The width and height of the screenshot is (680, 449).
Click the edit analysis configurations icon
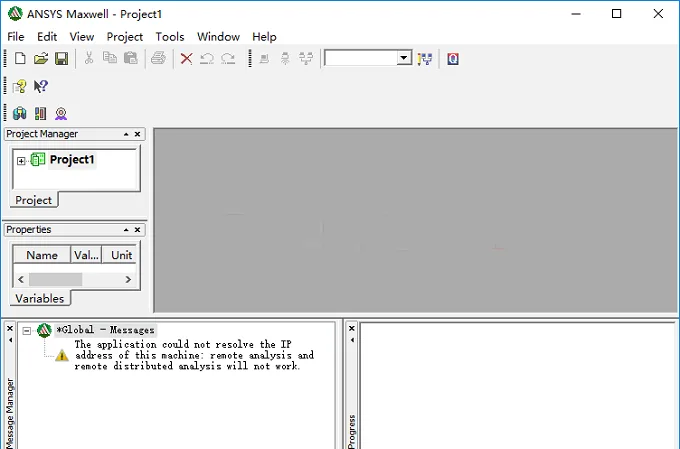coord(425,59)
